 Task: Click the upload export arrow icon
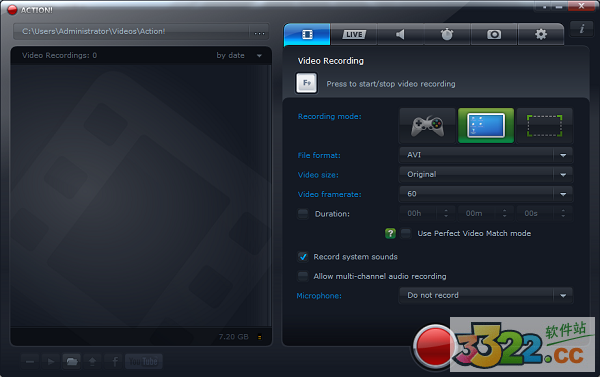[x=92, y=361]
